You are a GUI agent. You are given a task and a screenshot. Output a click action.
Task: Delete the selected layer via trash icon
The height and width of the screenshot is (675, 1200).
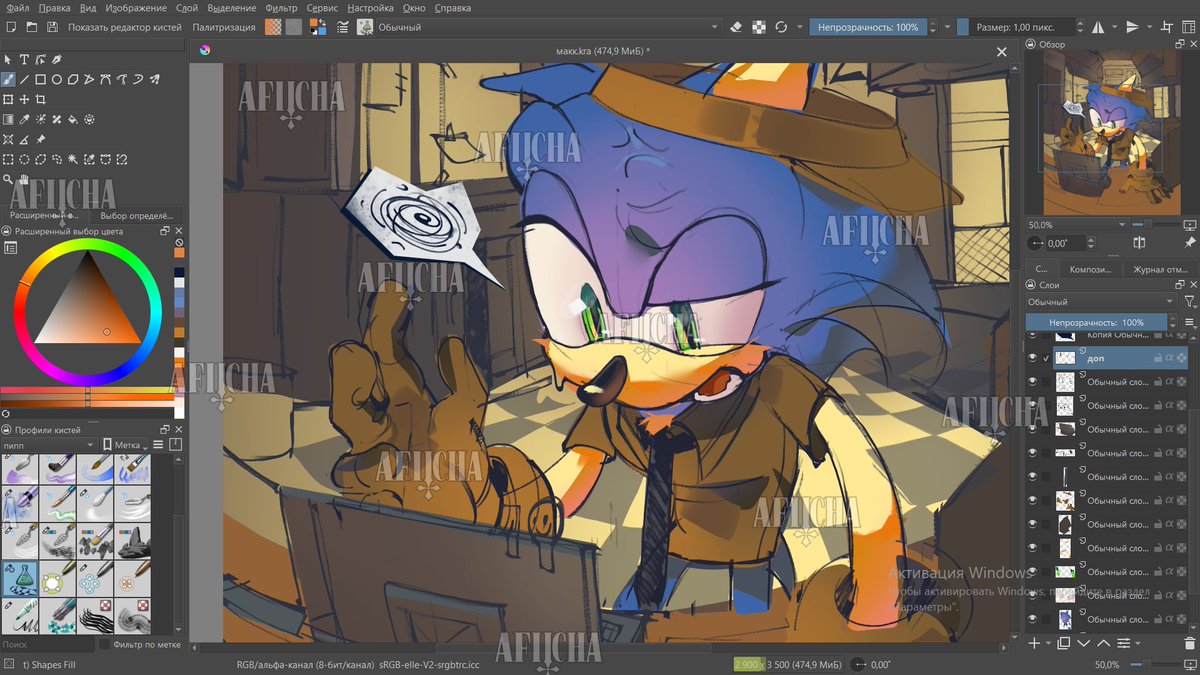[x=1189, y=643]
